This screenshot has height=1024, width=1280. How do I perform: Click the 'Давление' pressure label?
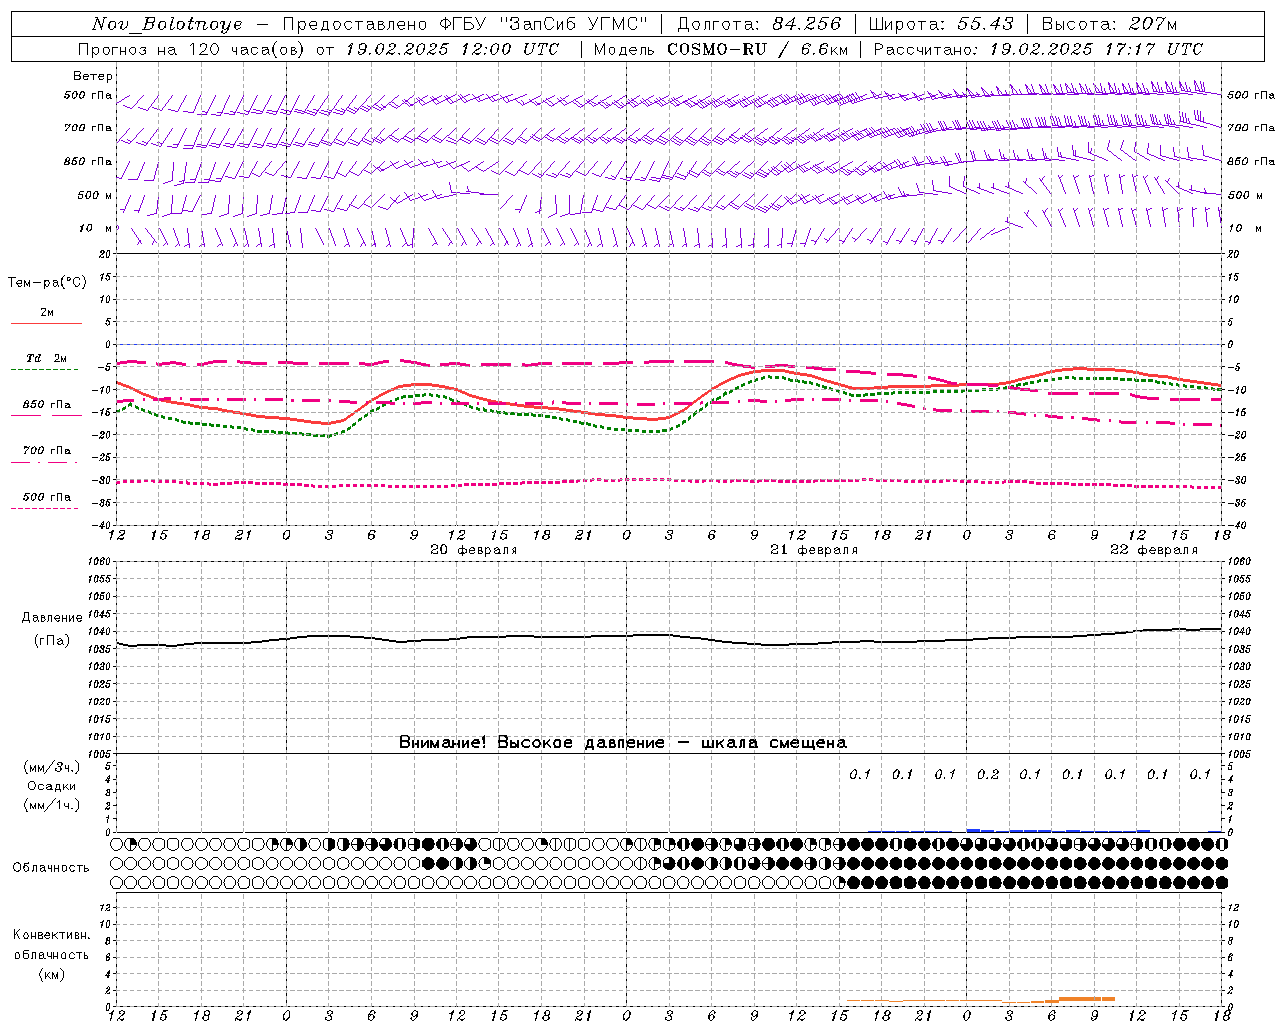point(51,618)
